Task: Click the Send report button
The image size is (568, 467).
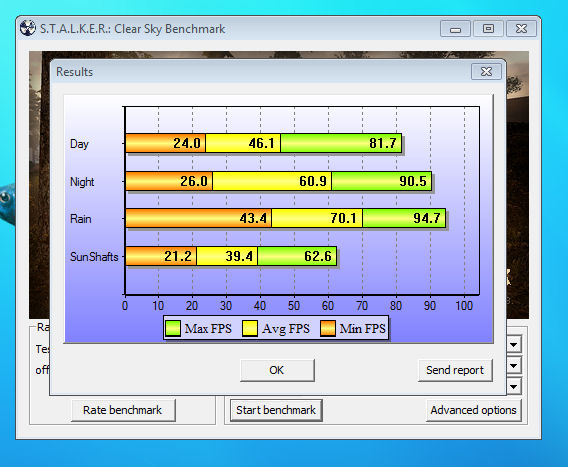Action: click(x=455, y=370)
